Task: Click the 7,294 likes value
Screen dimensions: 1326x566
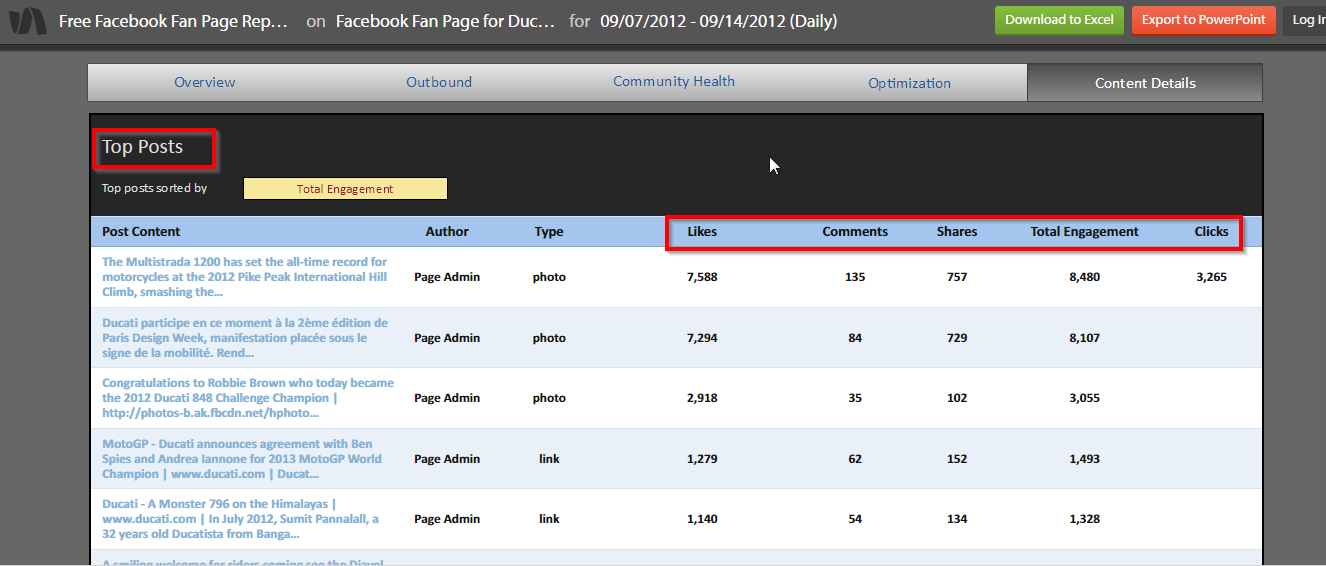Action: (702, 338)
